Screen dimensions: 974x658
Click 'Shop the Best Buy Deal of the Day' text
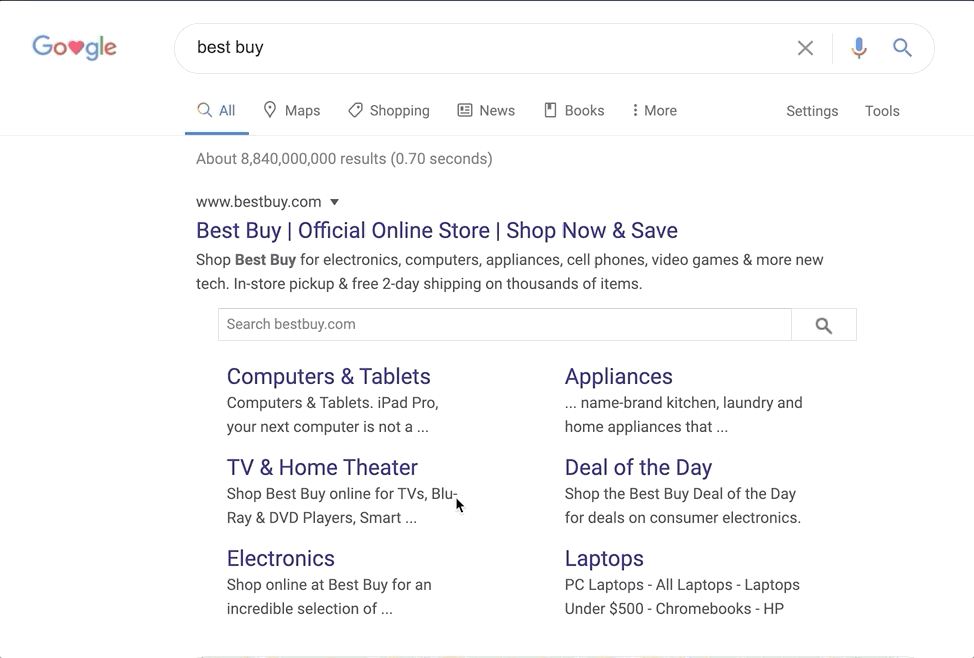point(680,494)
